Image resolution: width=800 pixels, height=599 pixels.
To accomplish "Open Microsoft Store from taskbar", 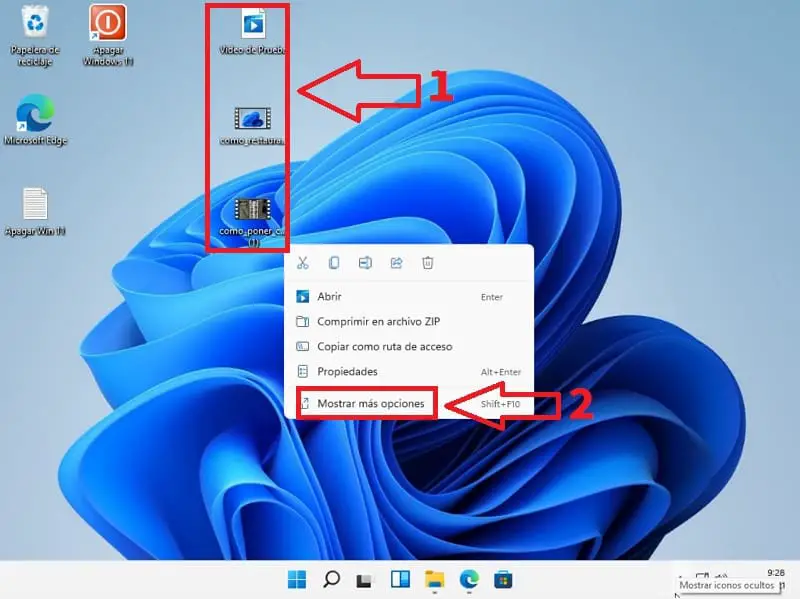I will pyautogui.click(x=503, y=580).
